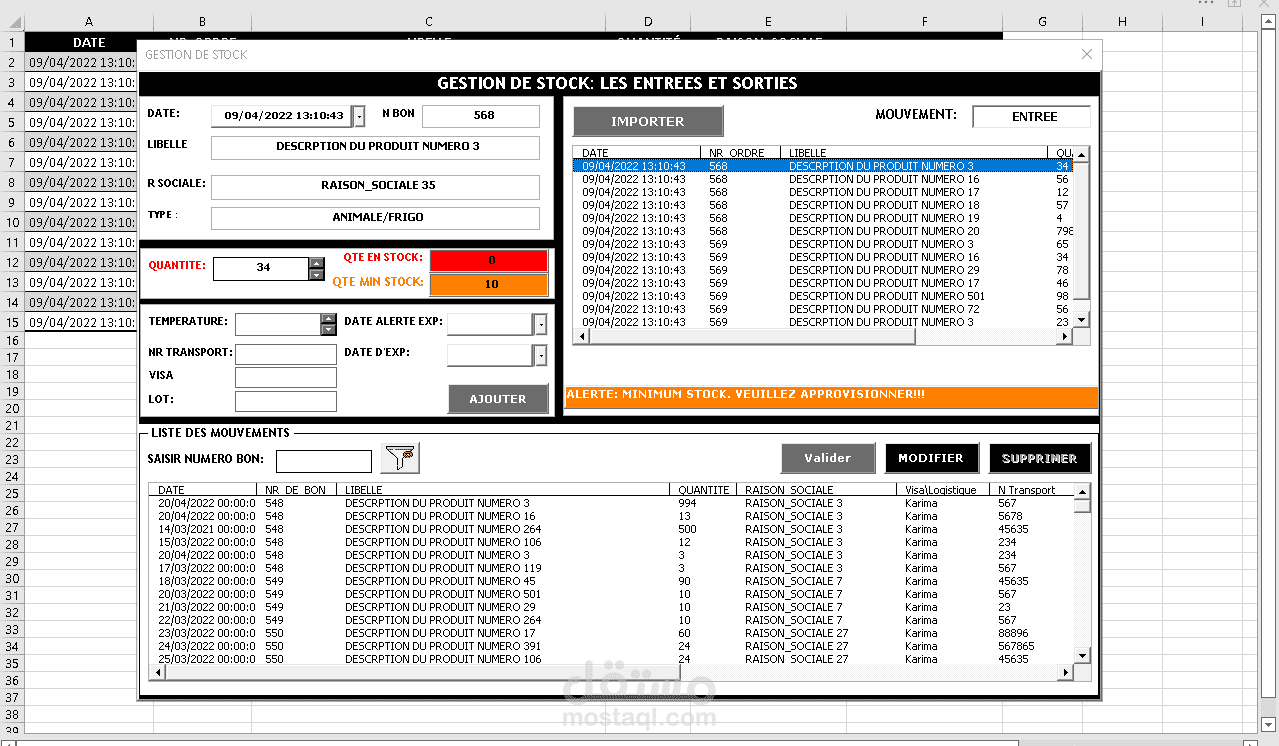Click QUANTITE column header in movements list
This screenshot has height=746, width=1279.
point(703,490)
